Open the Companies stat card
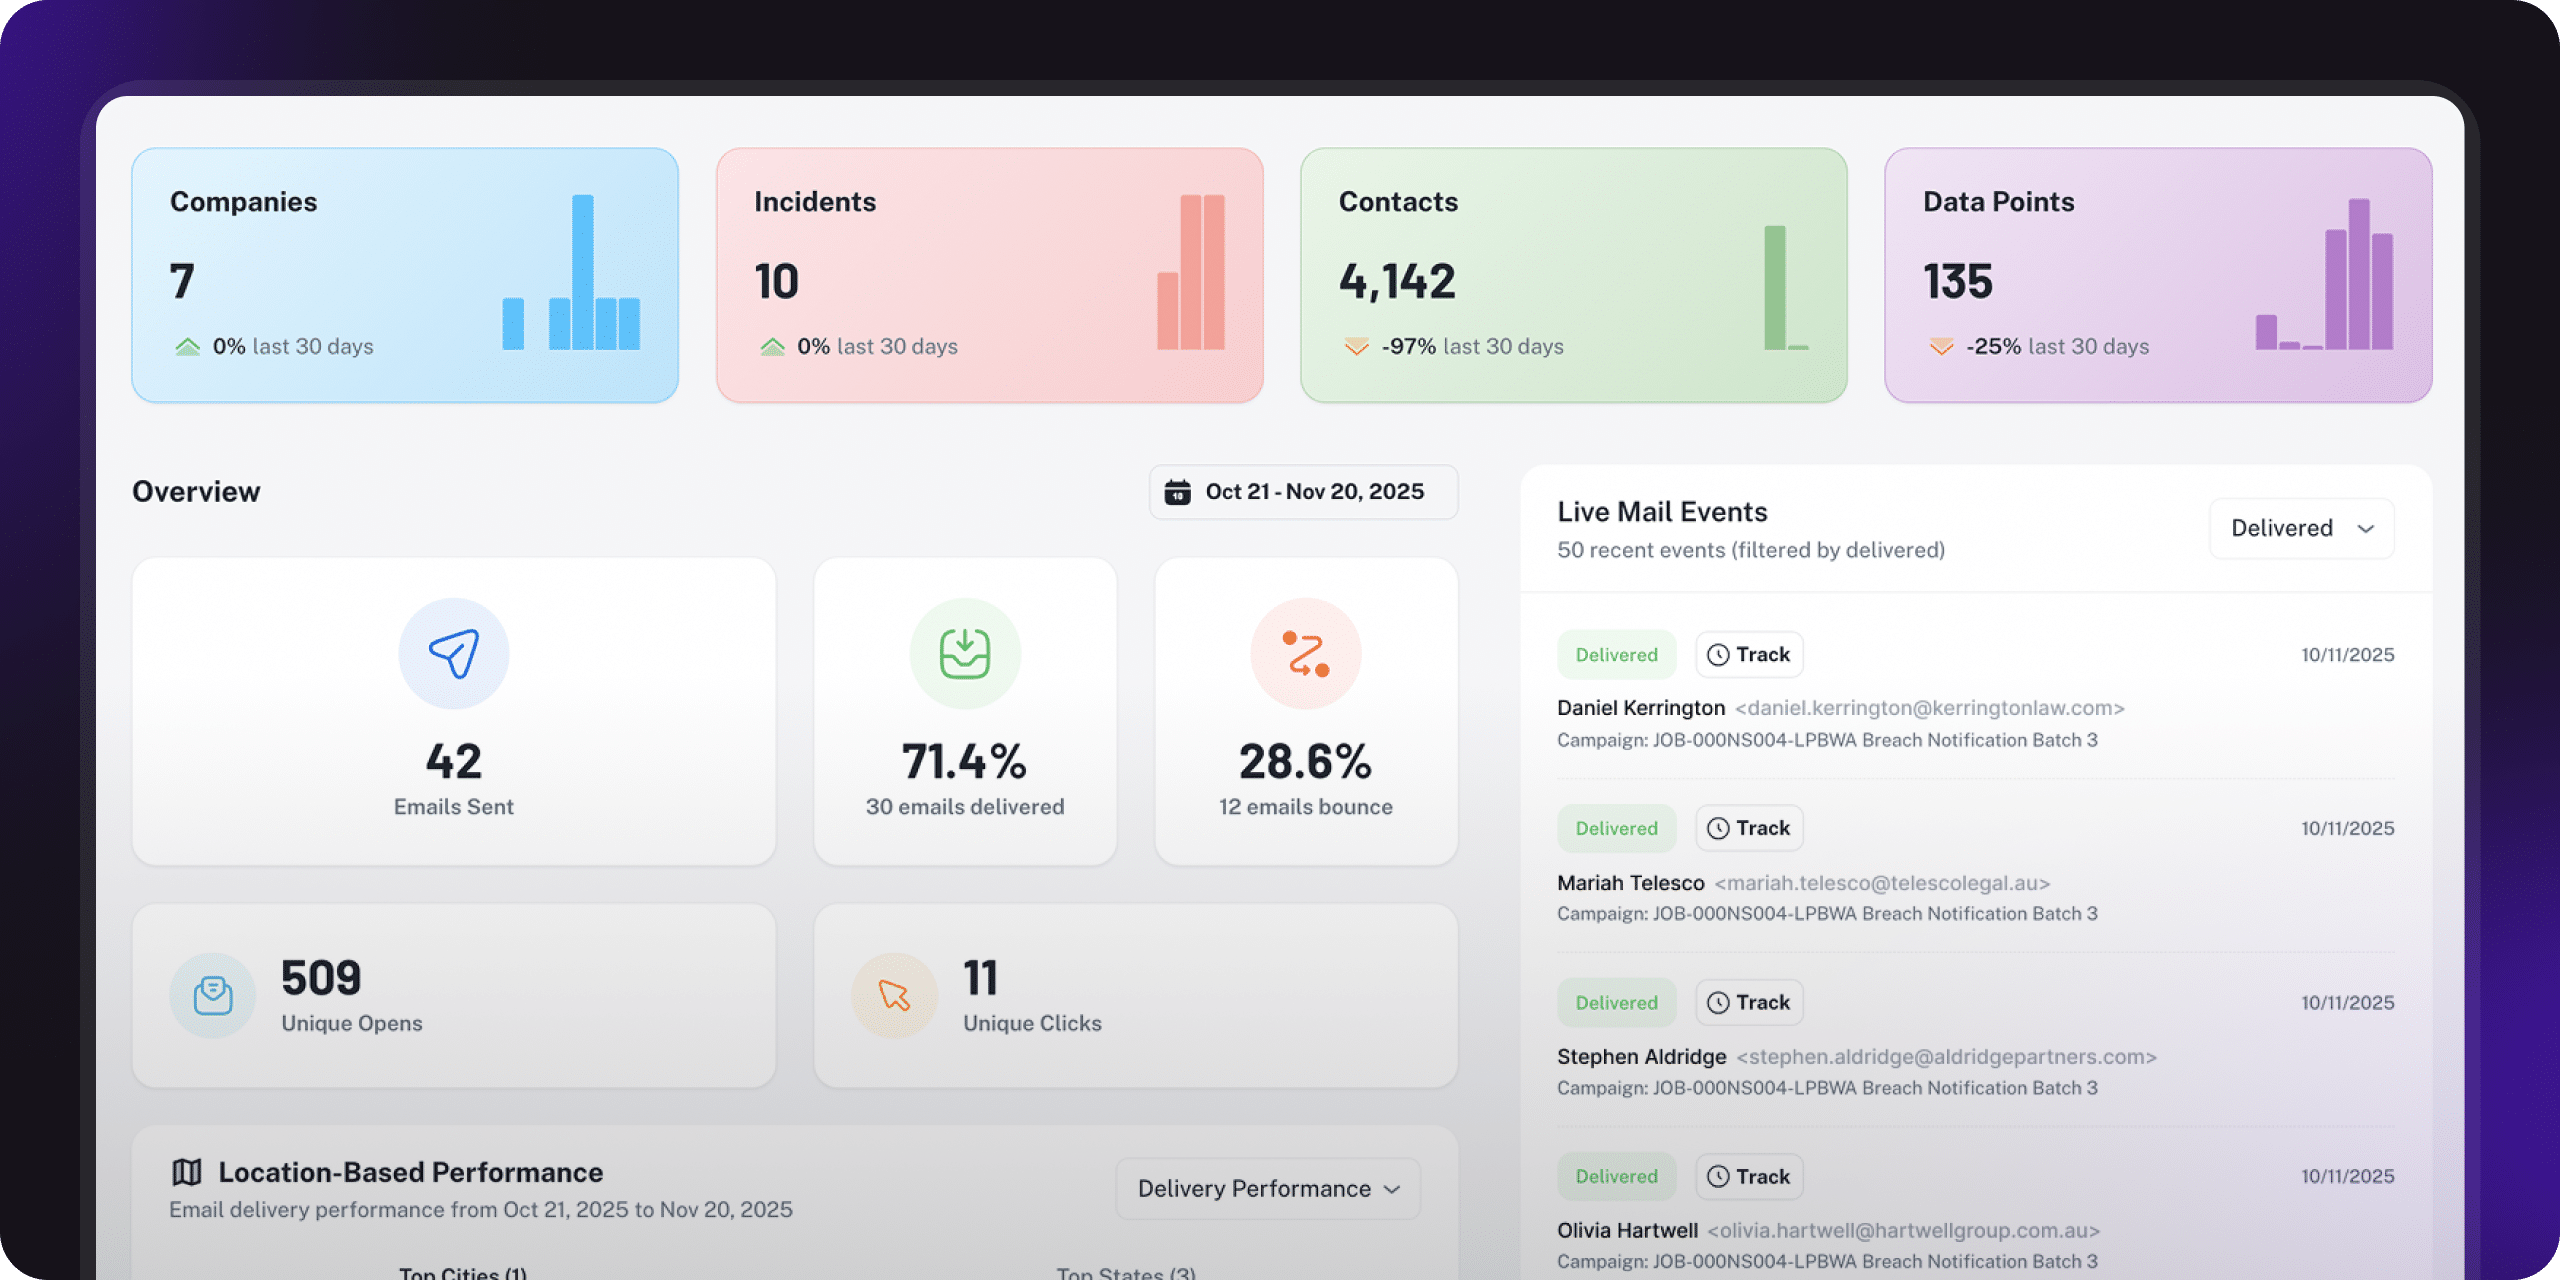The width and height of the screenshot is (2560, 1280). (x=405, y=275)
